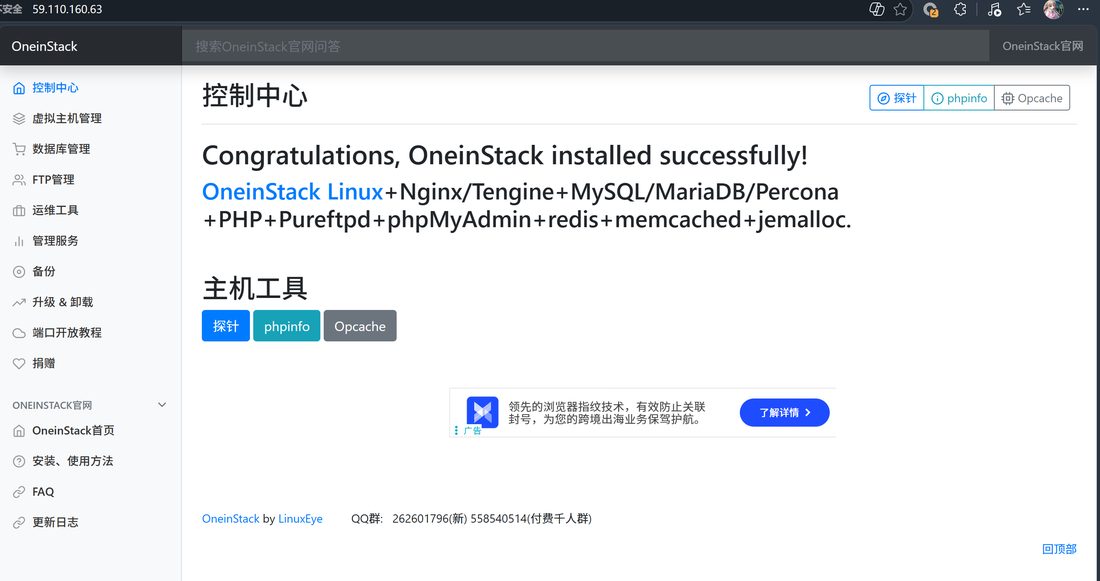Click the home icon beside 控制中心

pos(19,88)
